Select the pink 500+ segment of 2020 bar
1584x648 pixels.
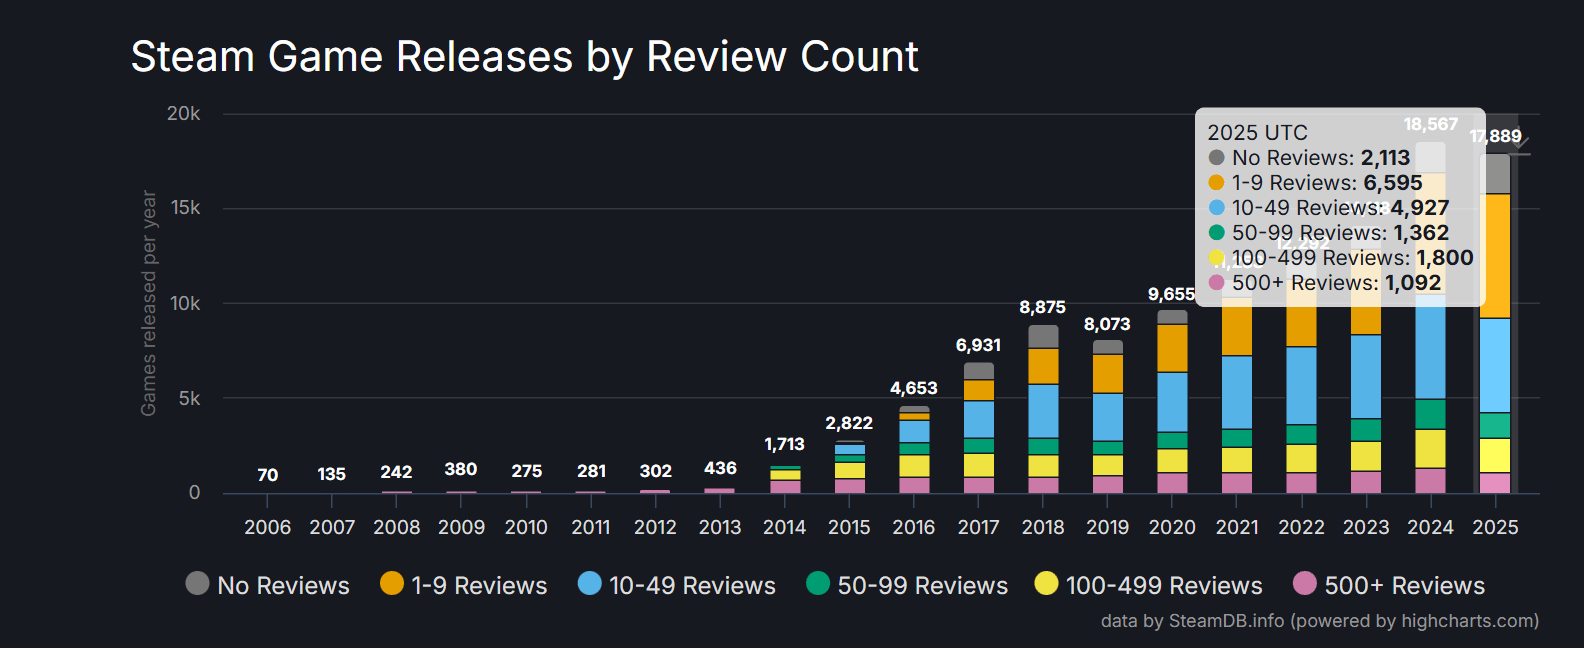point(1172,483)
